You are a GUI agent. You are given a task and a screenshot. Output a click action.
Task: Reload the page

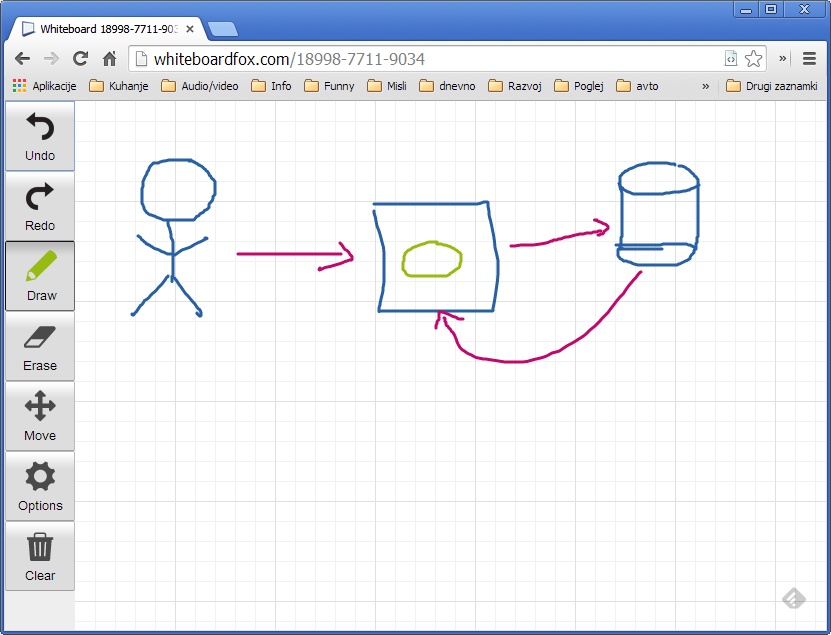click(x=81, y=59)
